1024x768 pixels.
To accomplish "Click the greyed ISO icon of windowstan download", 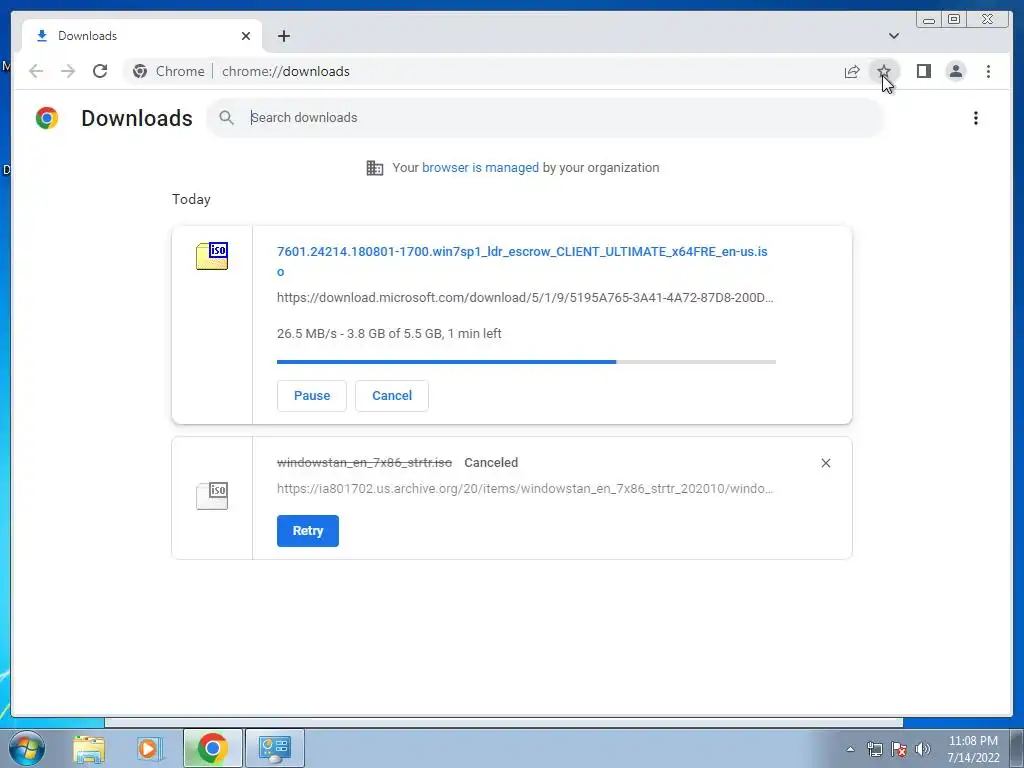I will (x=212, y=496).
